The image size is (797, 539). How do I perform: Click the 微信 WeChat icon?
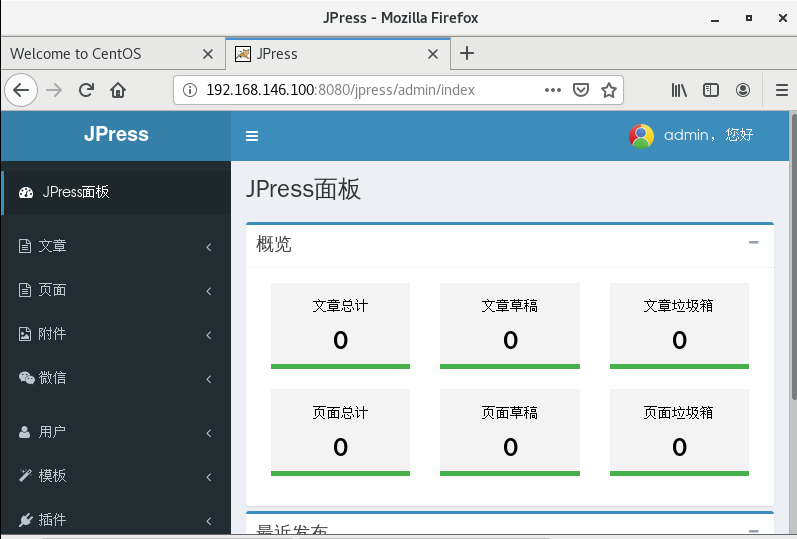[26, 377]
